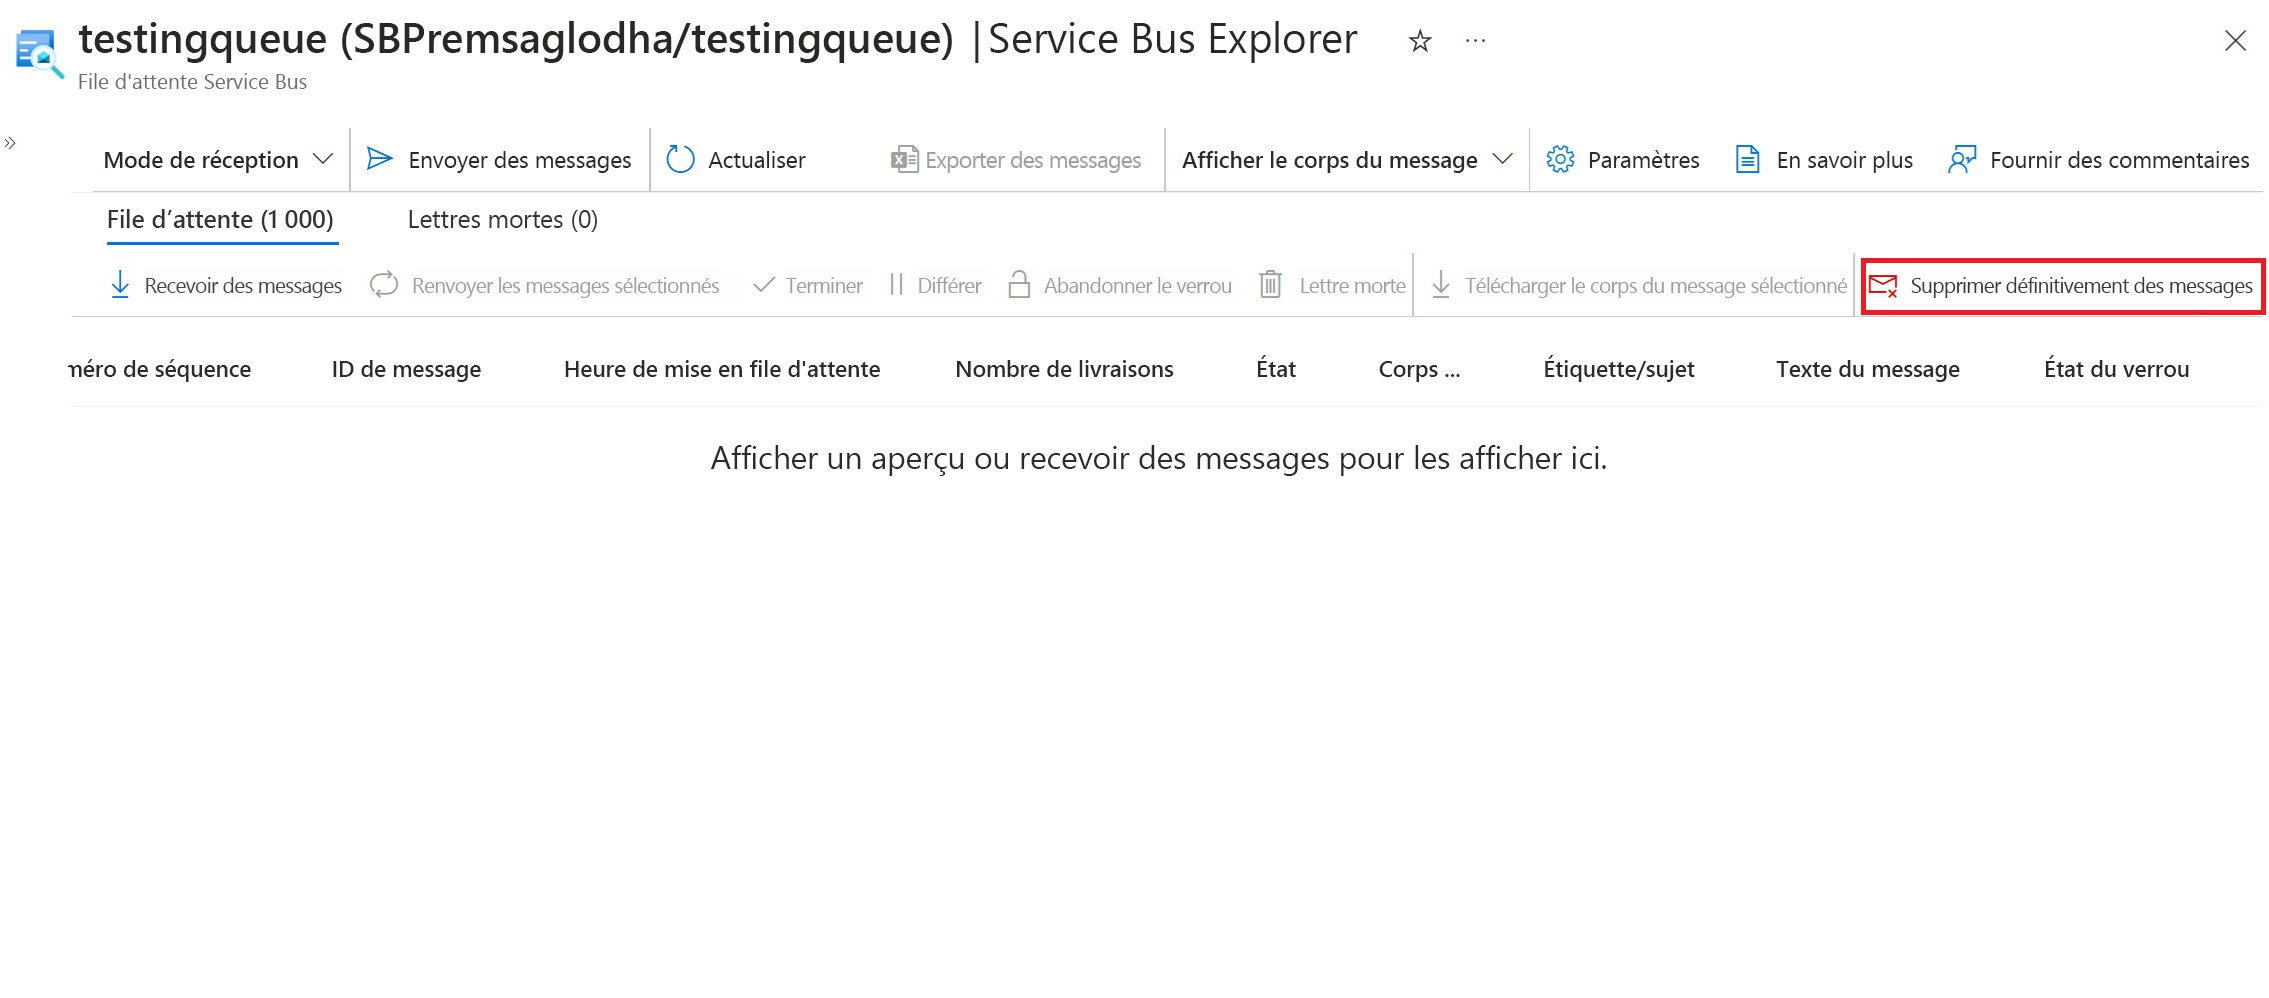The height and width of the screenshot is (998, 2269).
Task: Select the File d'attente (1 000) tab
Action: tap(220, 220)
